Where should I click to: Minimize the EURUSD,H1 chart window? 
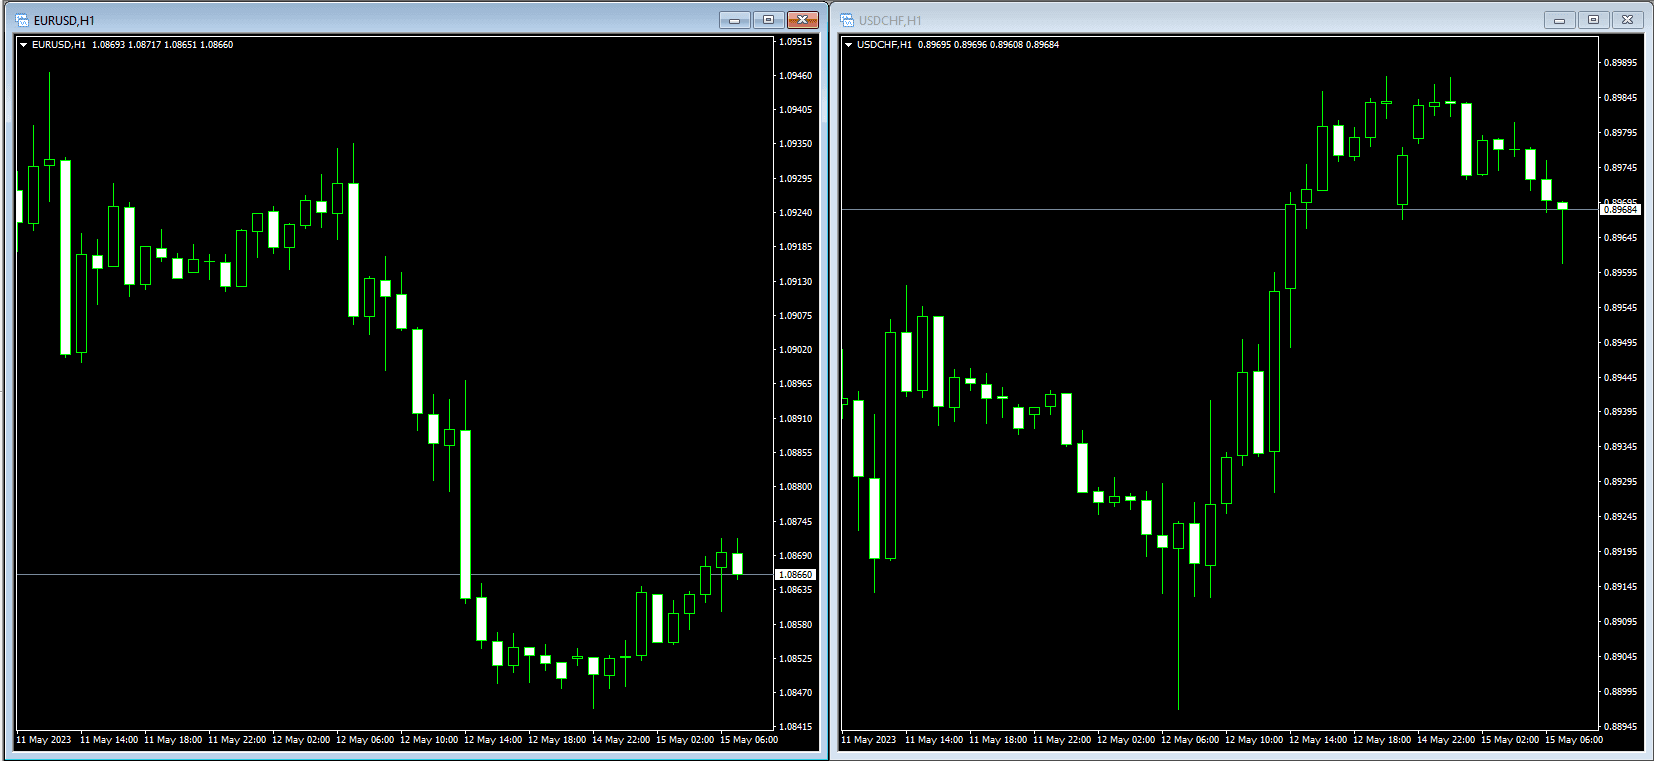point(735,20)
